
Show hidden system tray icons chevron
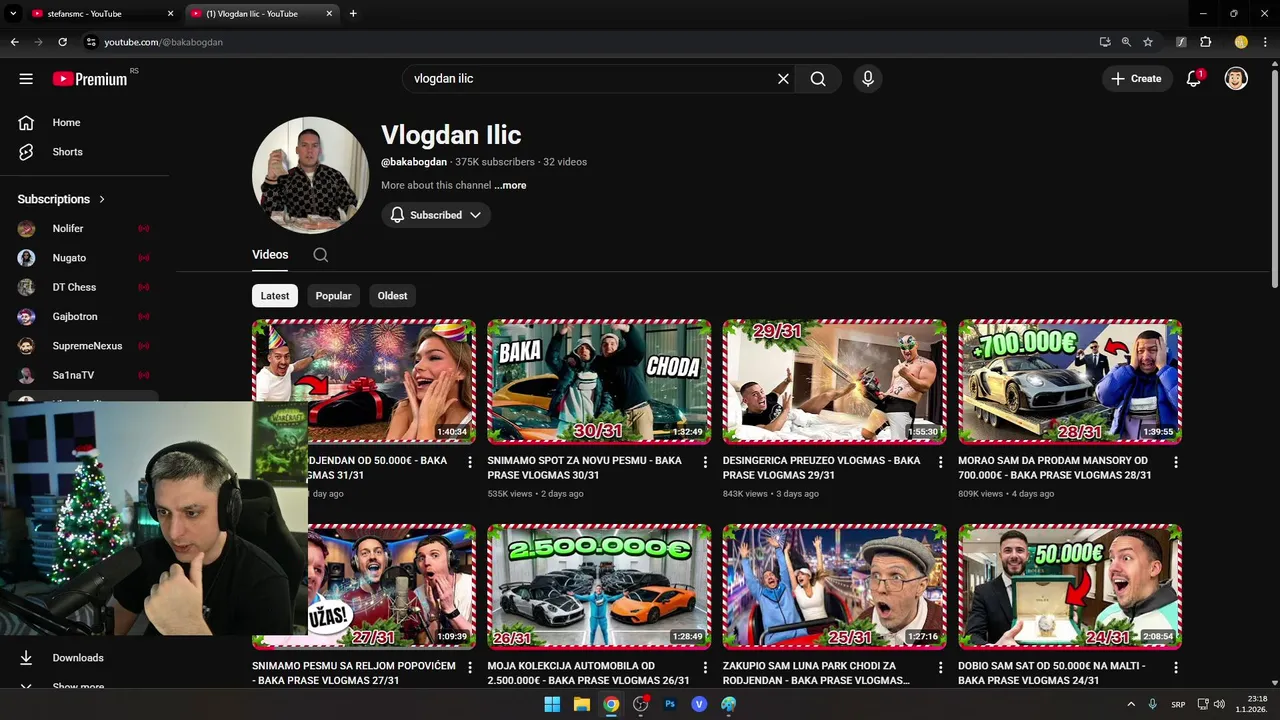[1131, 704]
